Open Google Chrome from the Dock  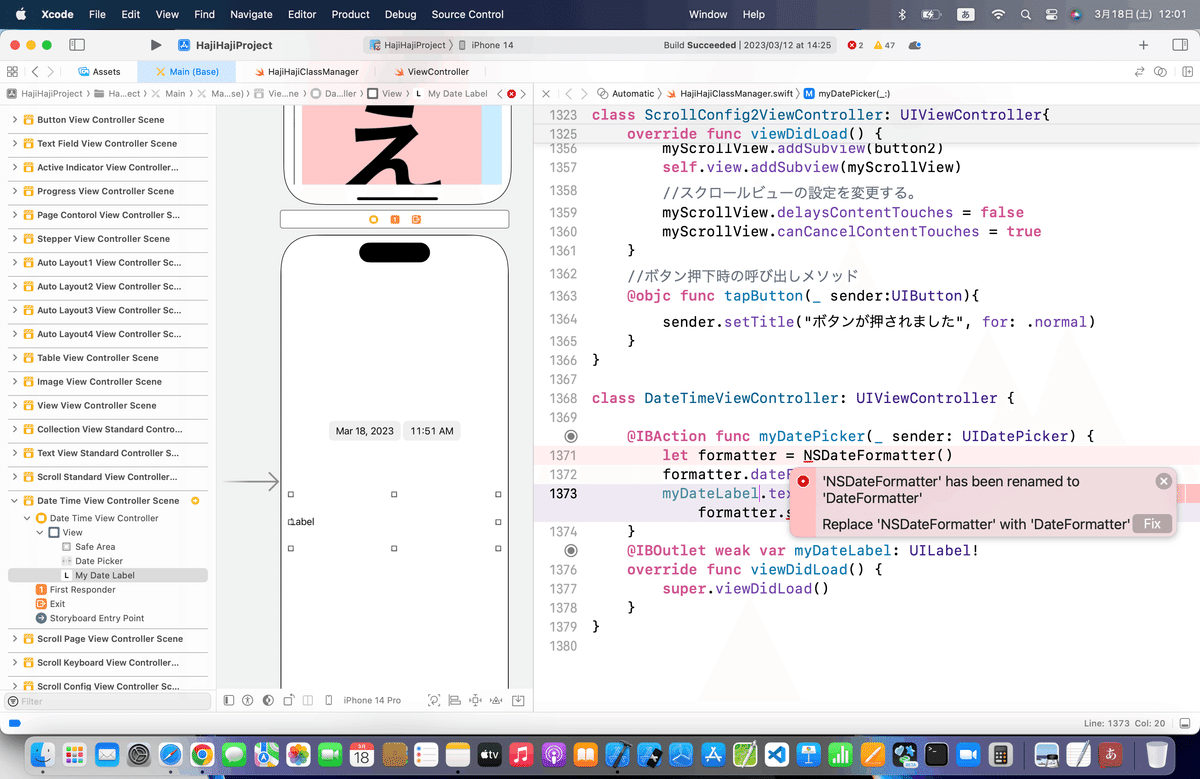coord(202,754)
